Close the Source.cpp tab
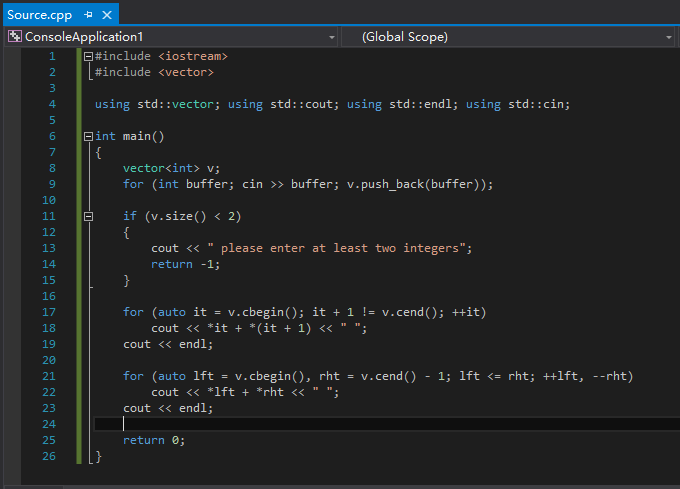This screenshot has height=489, width=680. (107, 15)
